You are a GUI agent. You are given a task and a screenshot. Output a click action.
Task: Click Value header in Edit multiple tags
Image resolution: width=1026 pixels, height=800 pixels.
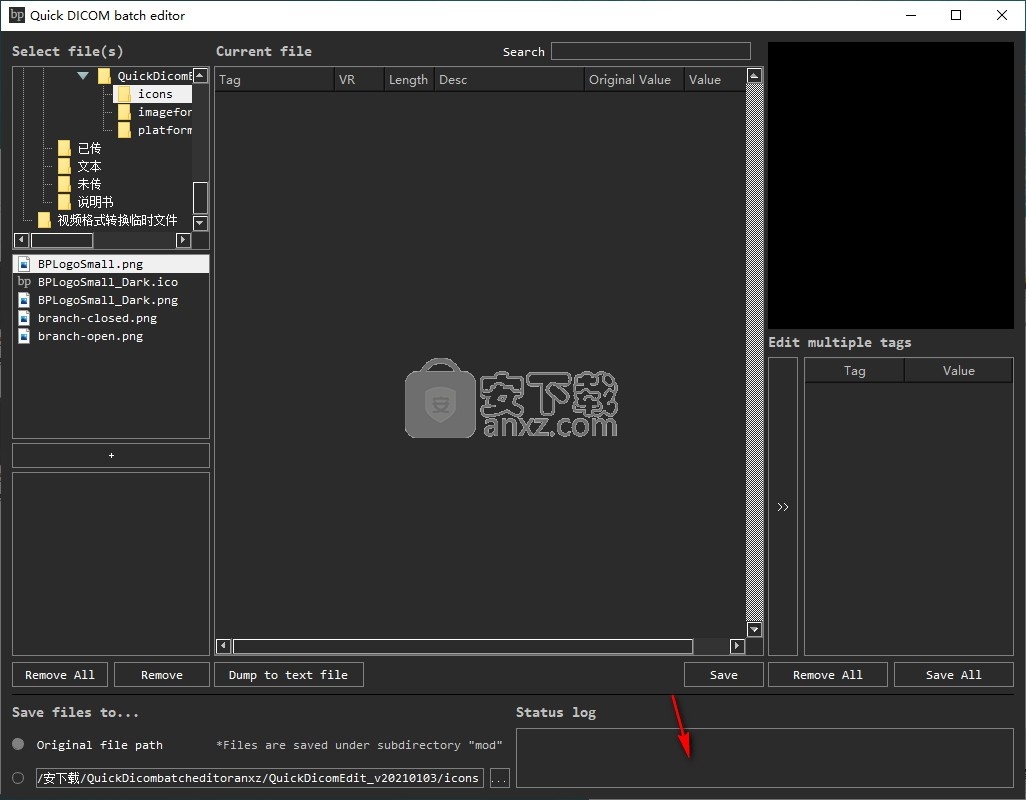pyautogui.click(x=959, y=370)
